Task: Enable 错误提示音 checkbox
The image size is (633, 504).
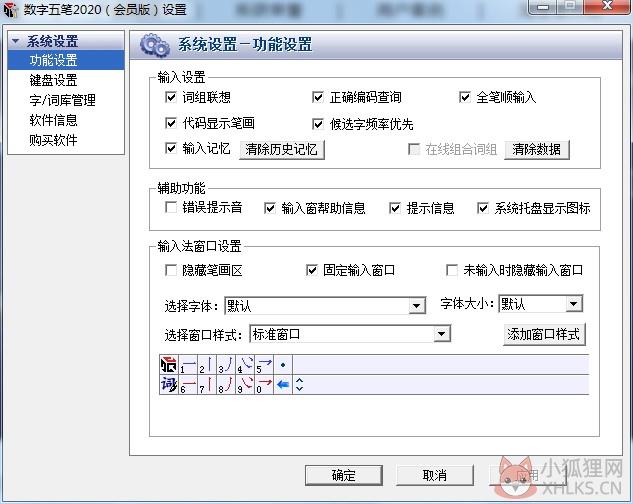Action: coord(171,208)
